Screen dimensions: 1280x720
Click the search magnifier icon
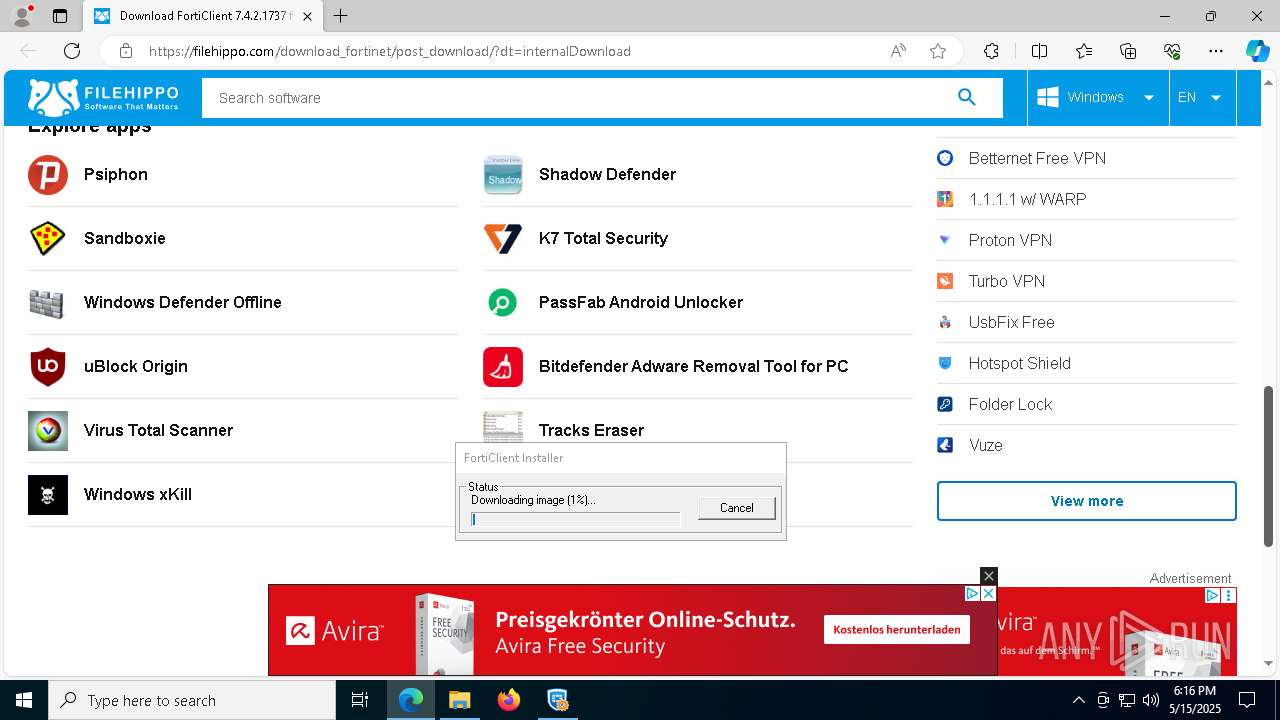click(966, 97)
